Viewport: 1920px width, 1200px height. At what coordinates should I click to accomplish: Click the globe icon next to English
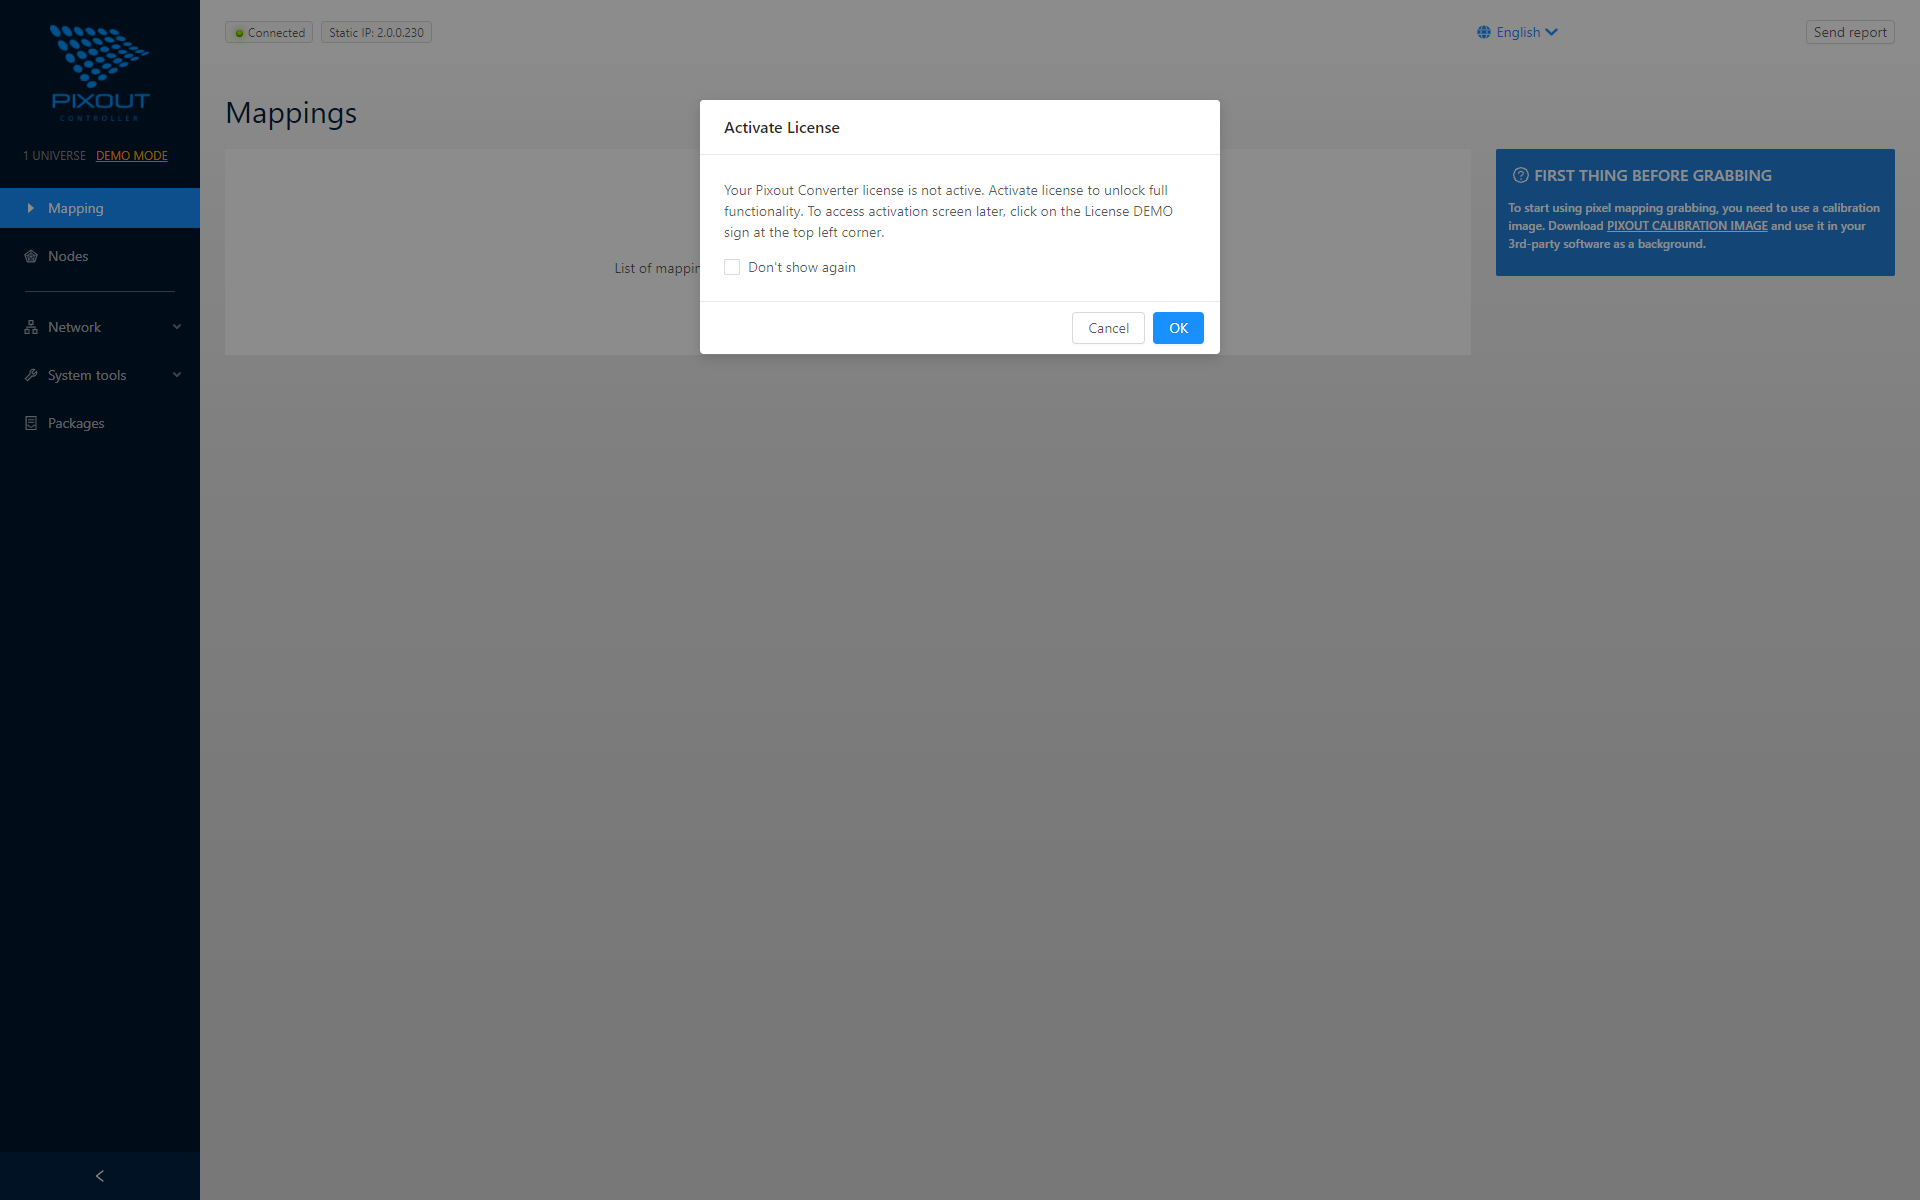click(x=1483, y=32)
